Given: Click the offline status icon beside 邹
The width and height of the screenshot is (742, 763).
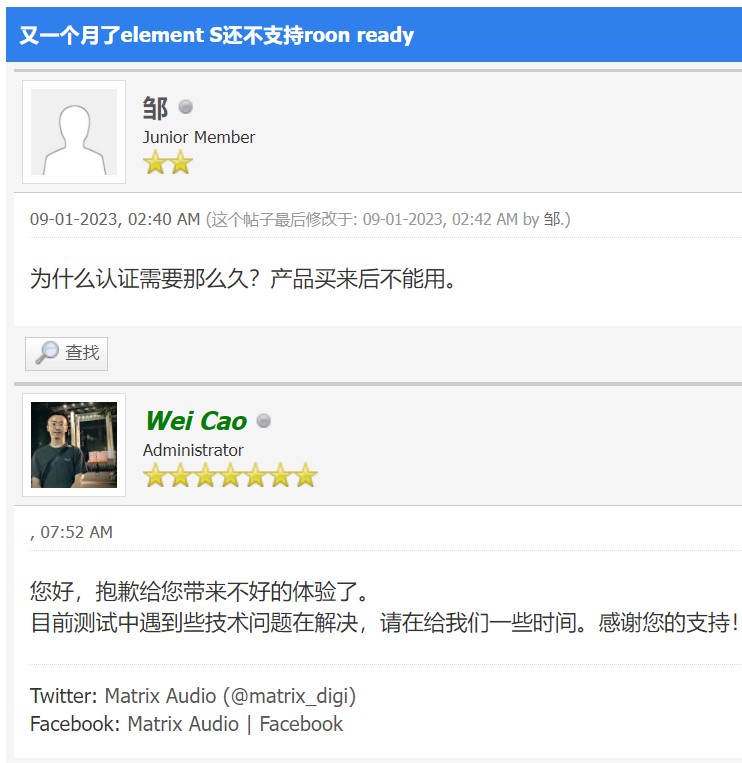Looking at the screenshot, I should (x=185, y=107).
